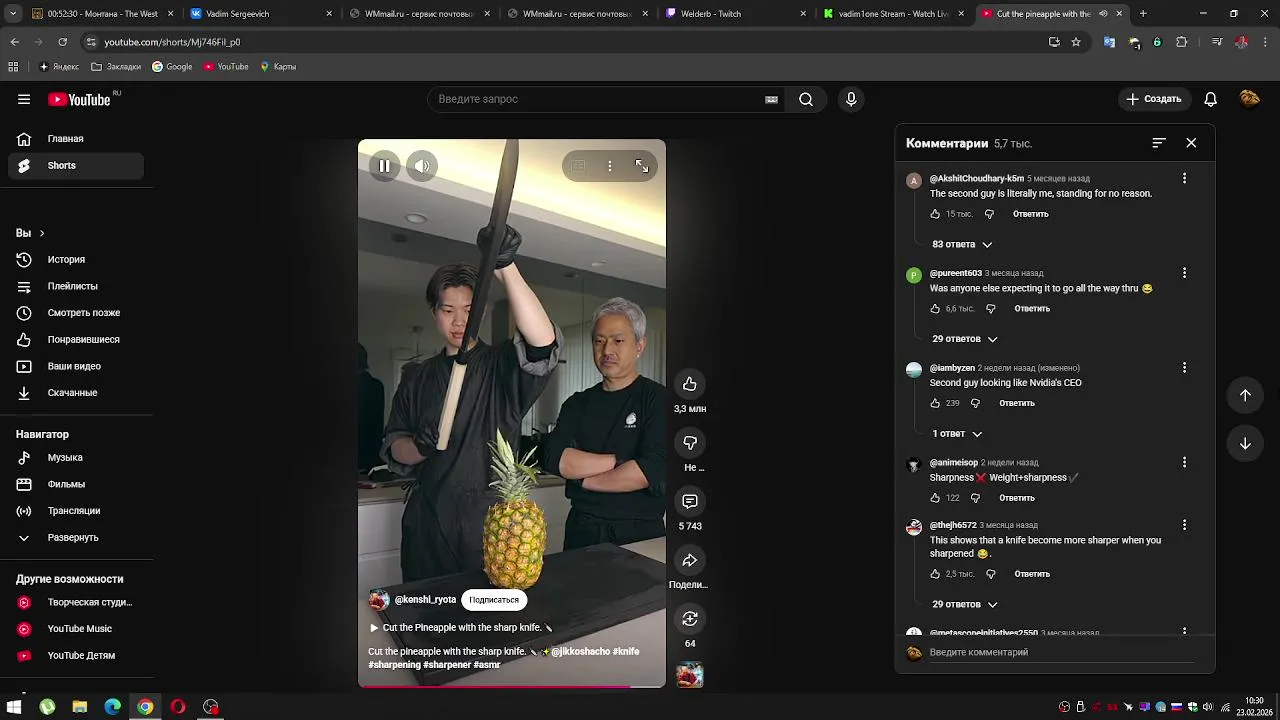Mute the Shorts video volume
The height and width of the screenshot is (720, 1280).
click(422, 166)
